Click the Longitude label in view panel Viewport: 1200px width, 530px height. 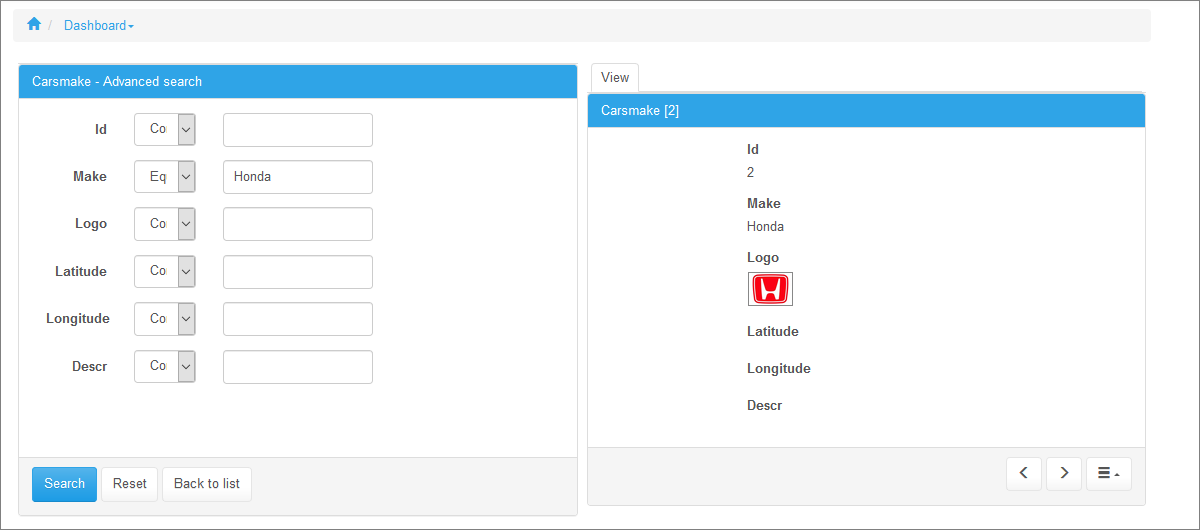[779, 368]
